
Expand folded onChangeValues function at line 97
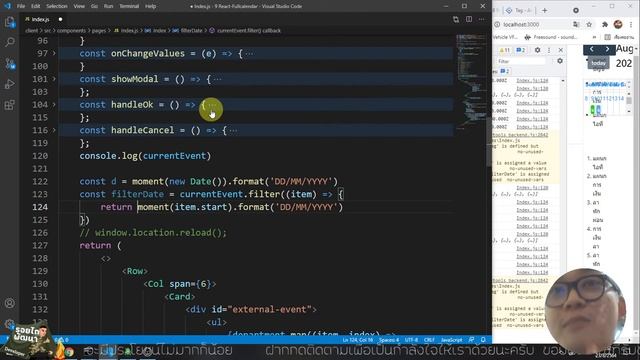point(54,53)
